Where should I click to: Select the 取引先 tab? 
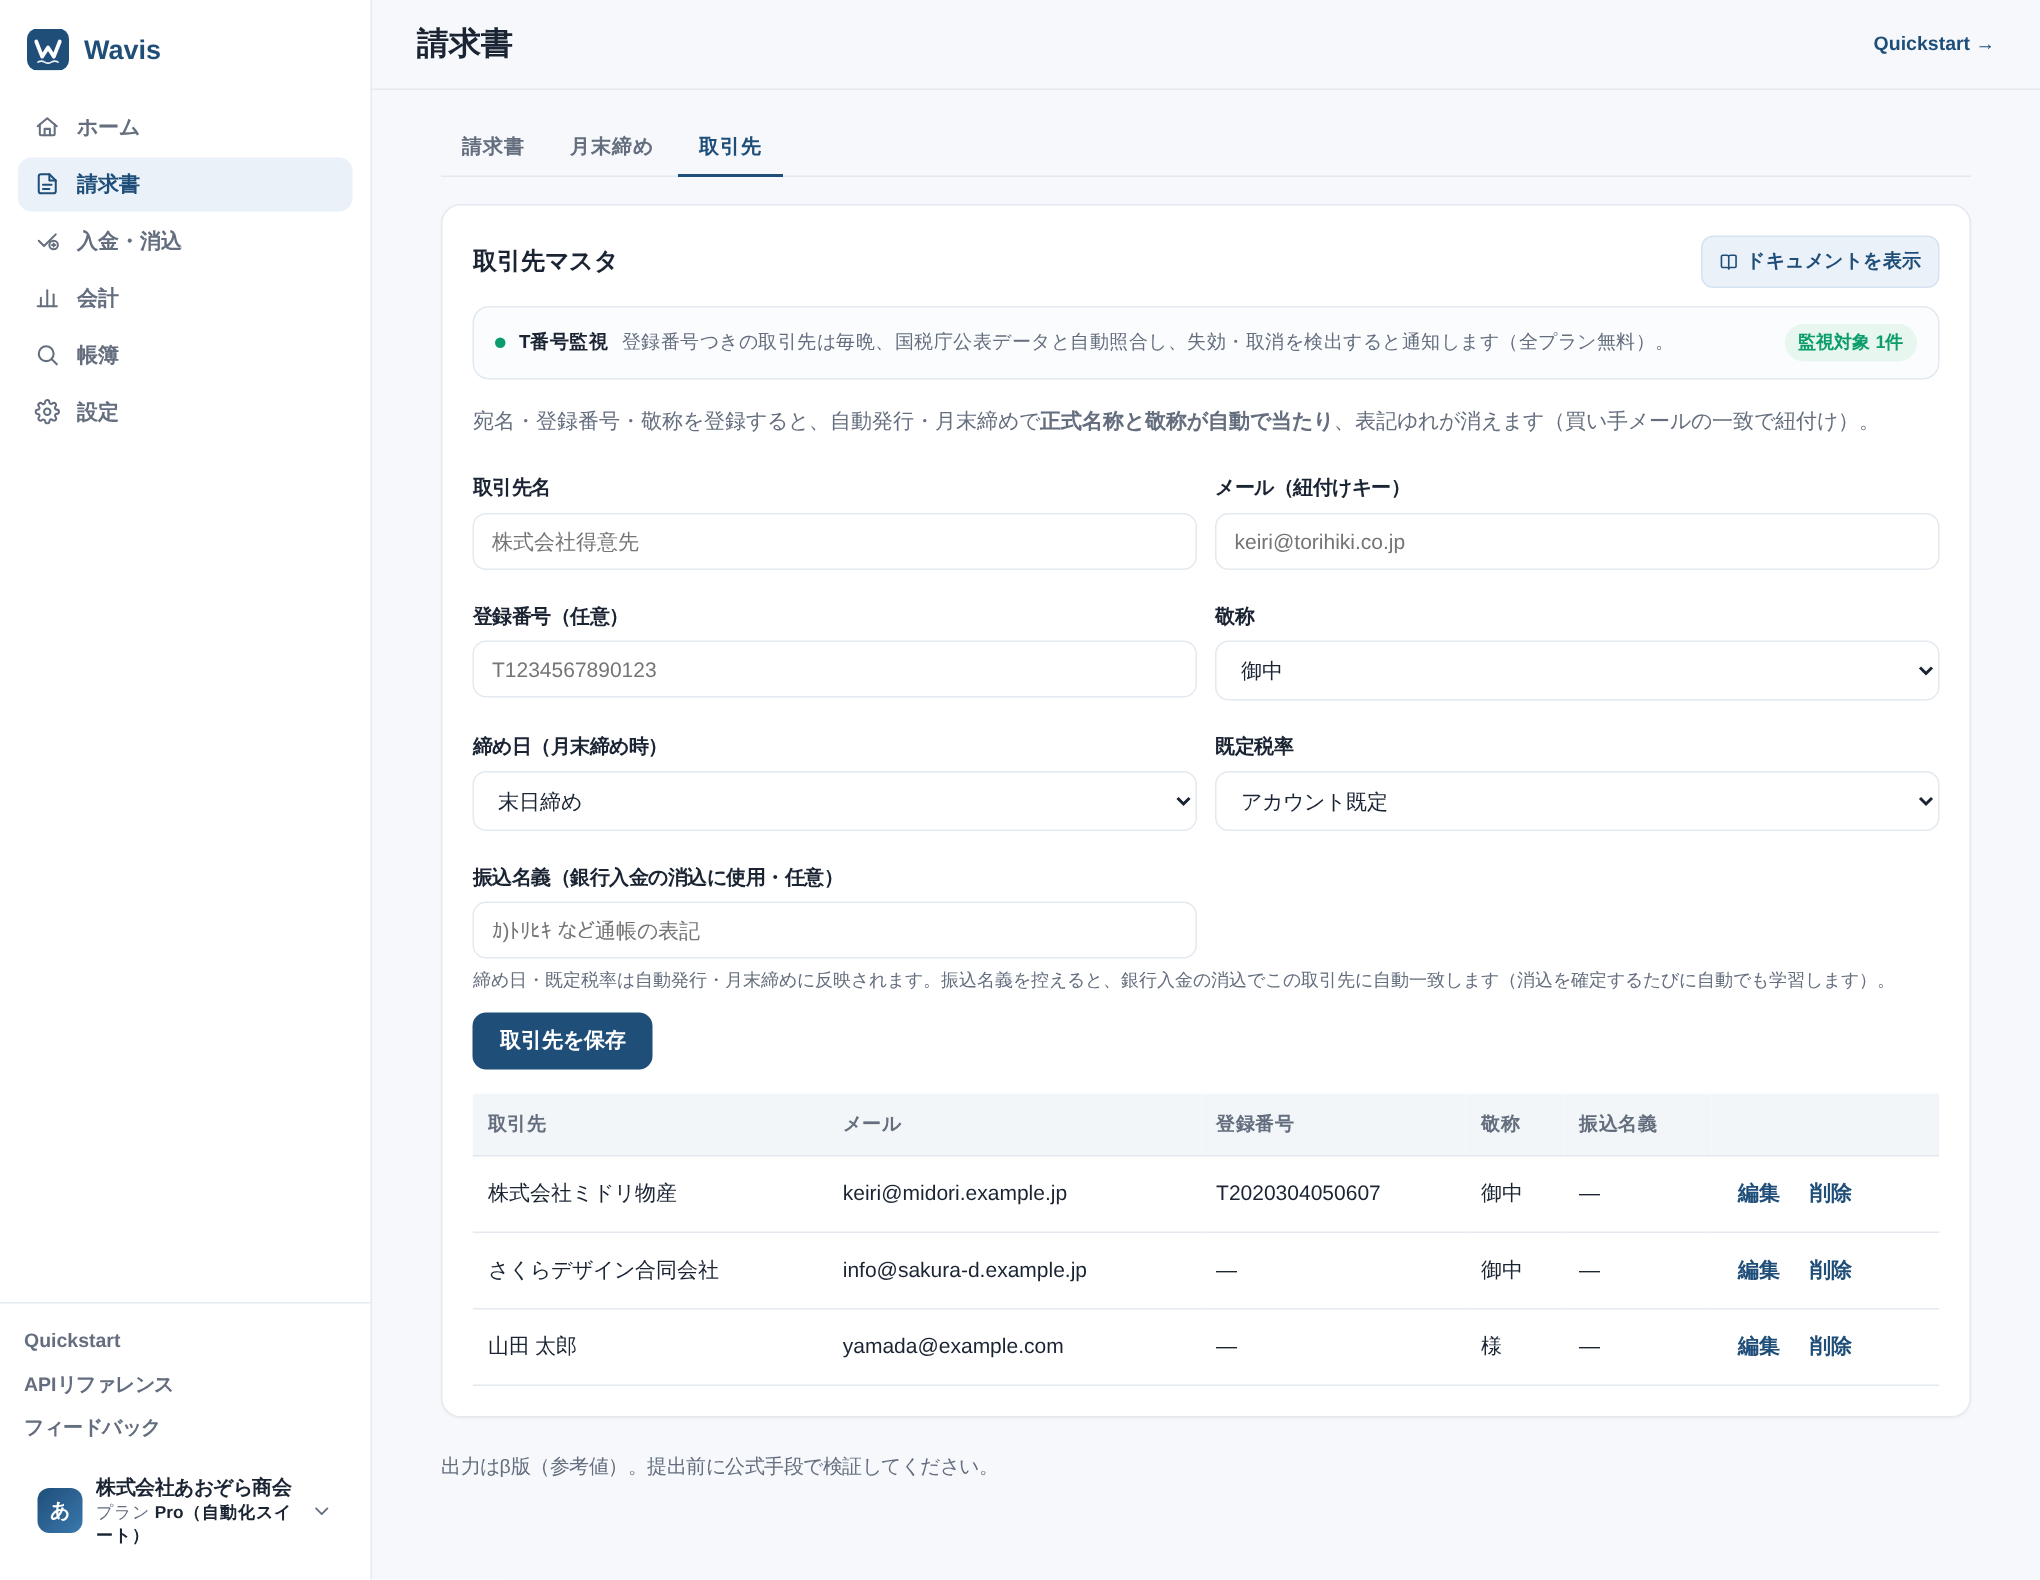(x=730, y=147)
